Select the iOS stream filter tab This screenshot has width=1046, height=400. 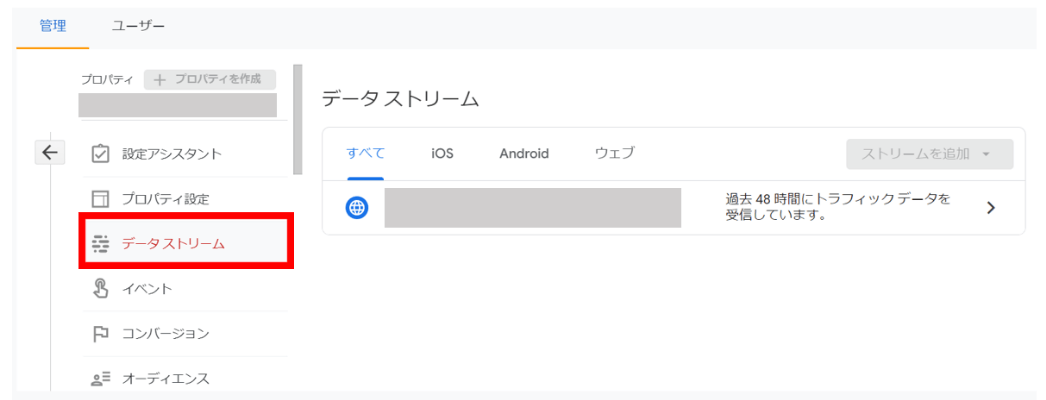[442, 153]
